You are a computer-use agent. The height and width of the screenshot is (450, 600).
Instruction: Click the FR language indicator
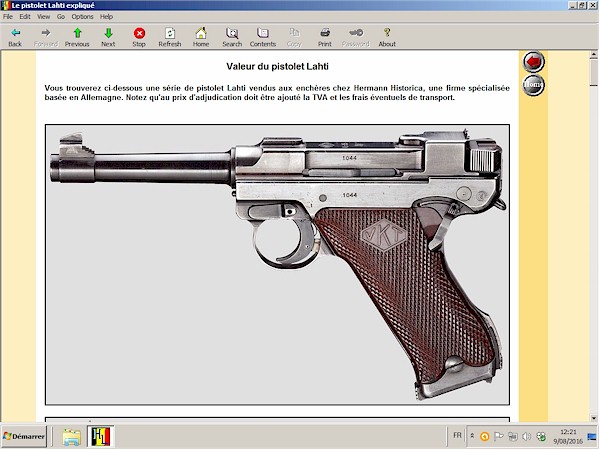[x=457, y=435]
